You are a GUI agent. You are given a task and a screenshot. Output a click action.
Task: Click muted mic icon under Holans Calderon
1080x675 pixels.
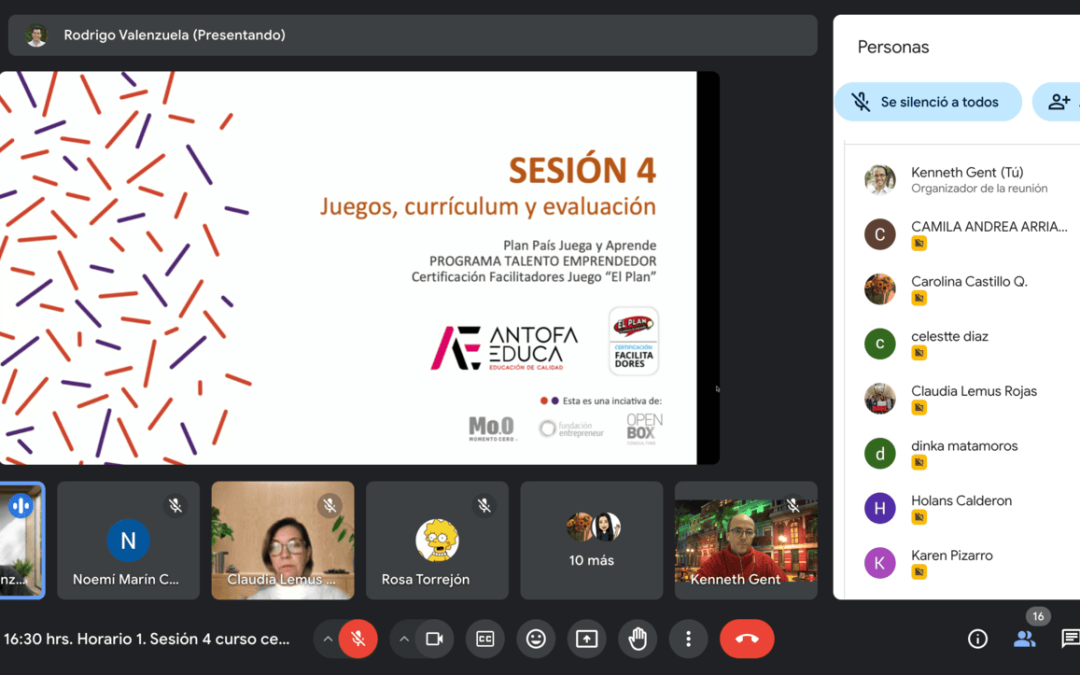tap(919, 517)
